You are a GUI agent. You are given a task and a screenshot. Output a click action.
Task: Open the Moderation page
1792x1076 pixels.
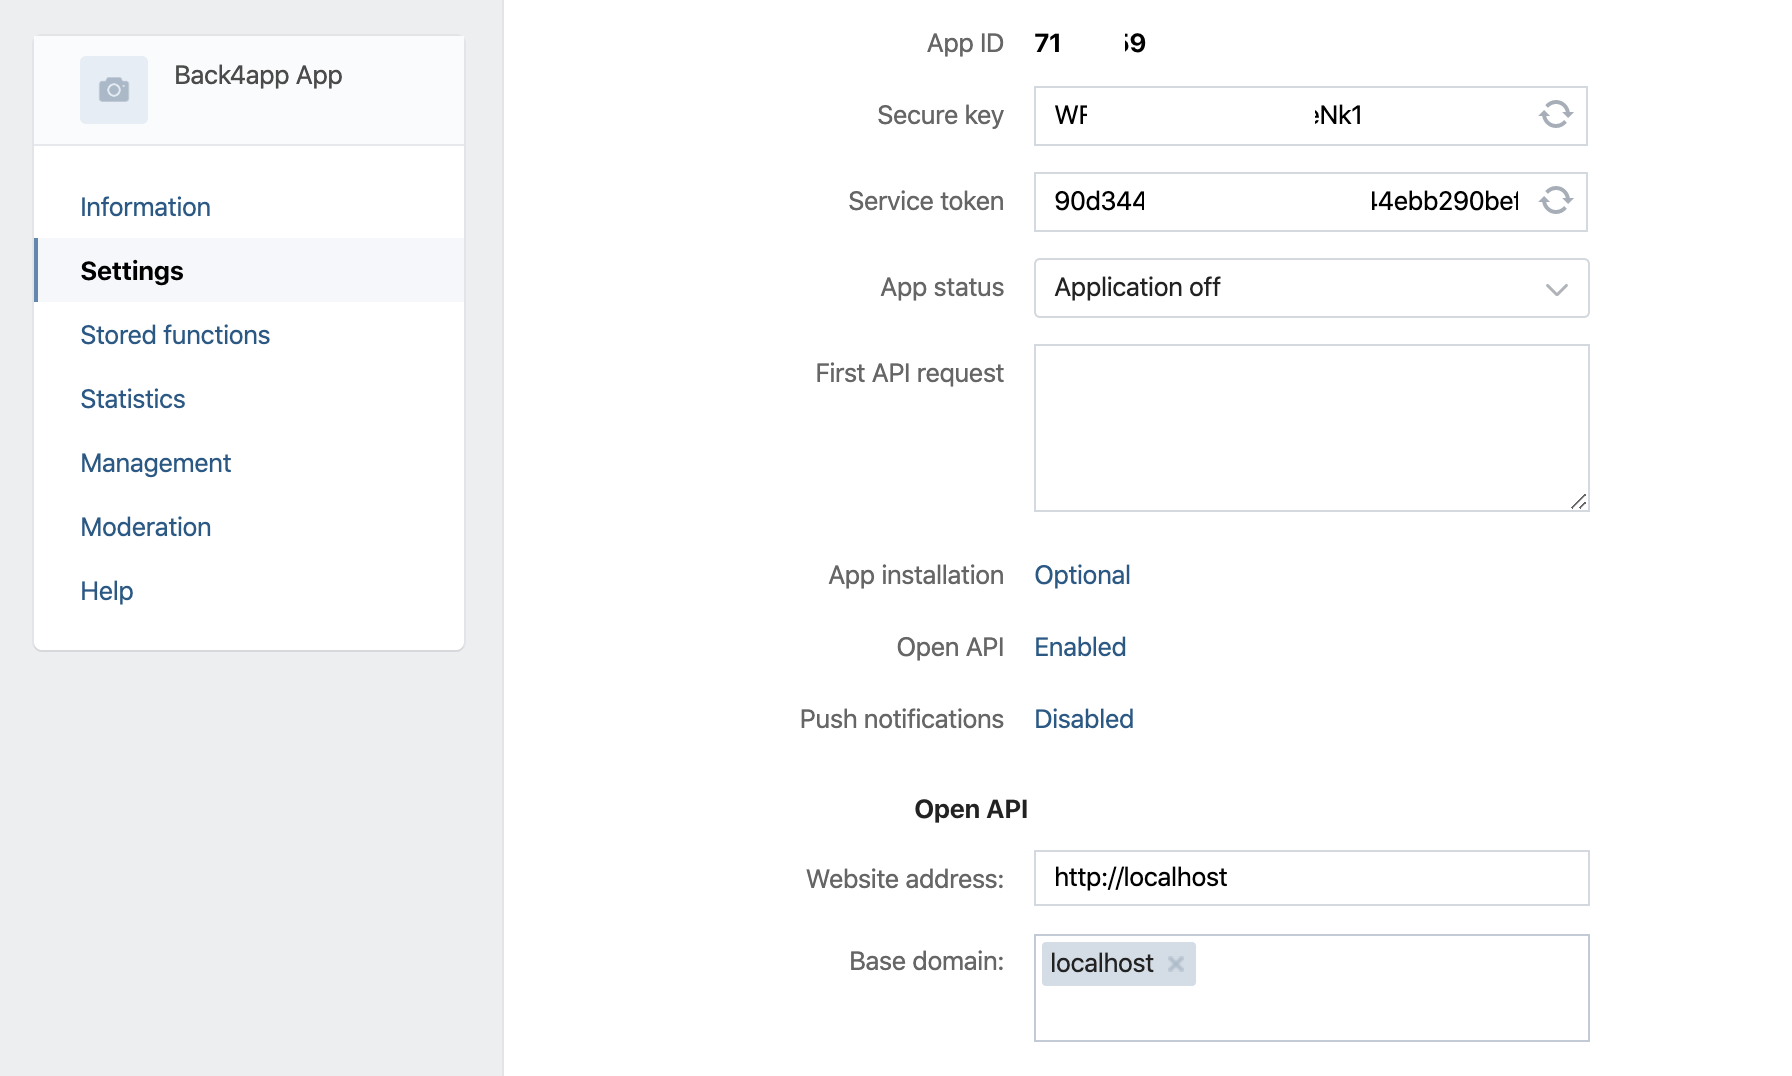pos(145,527)
